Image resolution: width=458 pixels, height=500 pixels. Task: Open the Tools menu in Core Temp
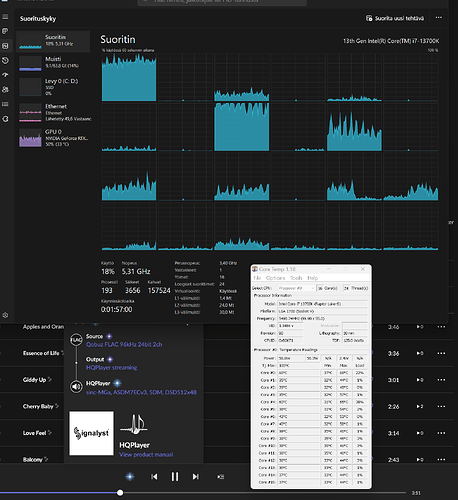[296, 278]
